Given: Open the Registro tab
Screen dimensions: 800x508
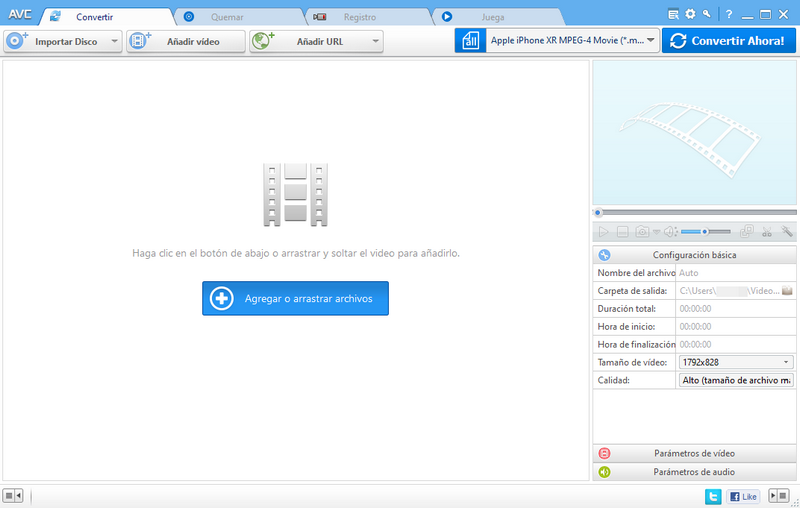Looking at the screenshot, I should click(369, 17).
